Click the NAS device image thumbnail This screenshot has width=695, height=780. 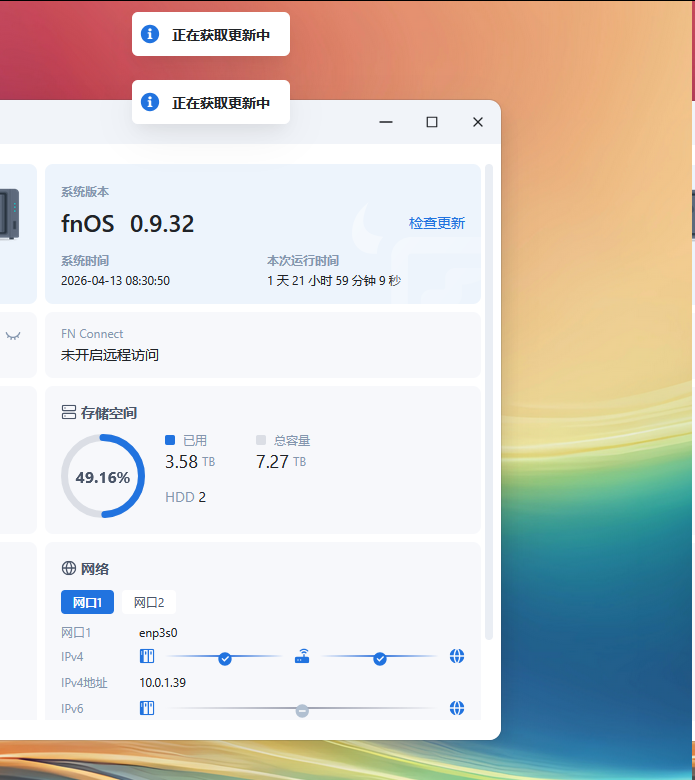pos(9,214)
